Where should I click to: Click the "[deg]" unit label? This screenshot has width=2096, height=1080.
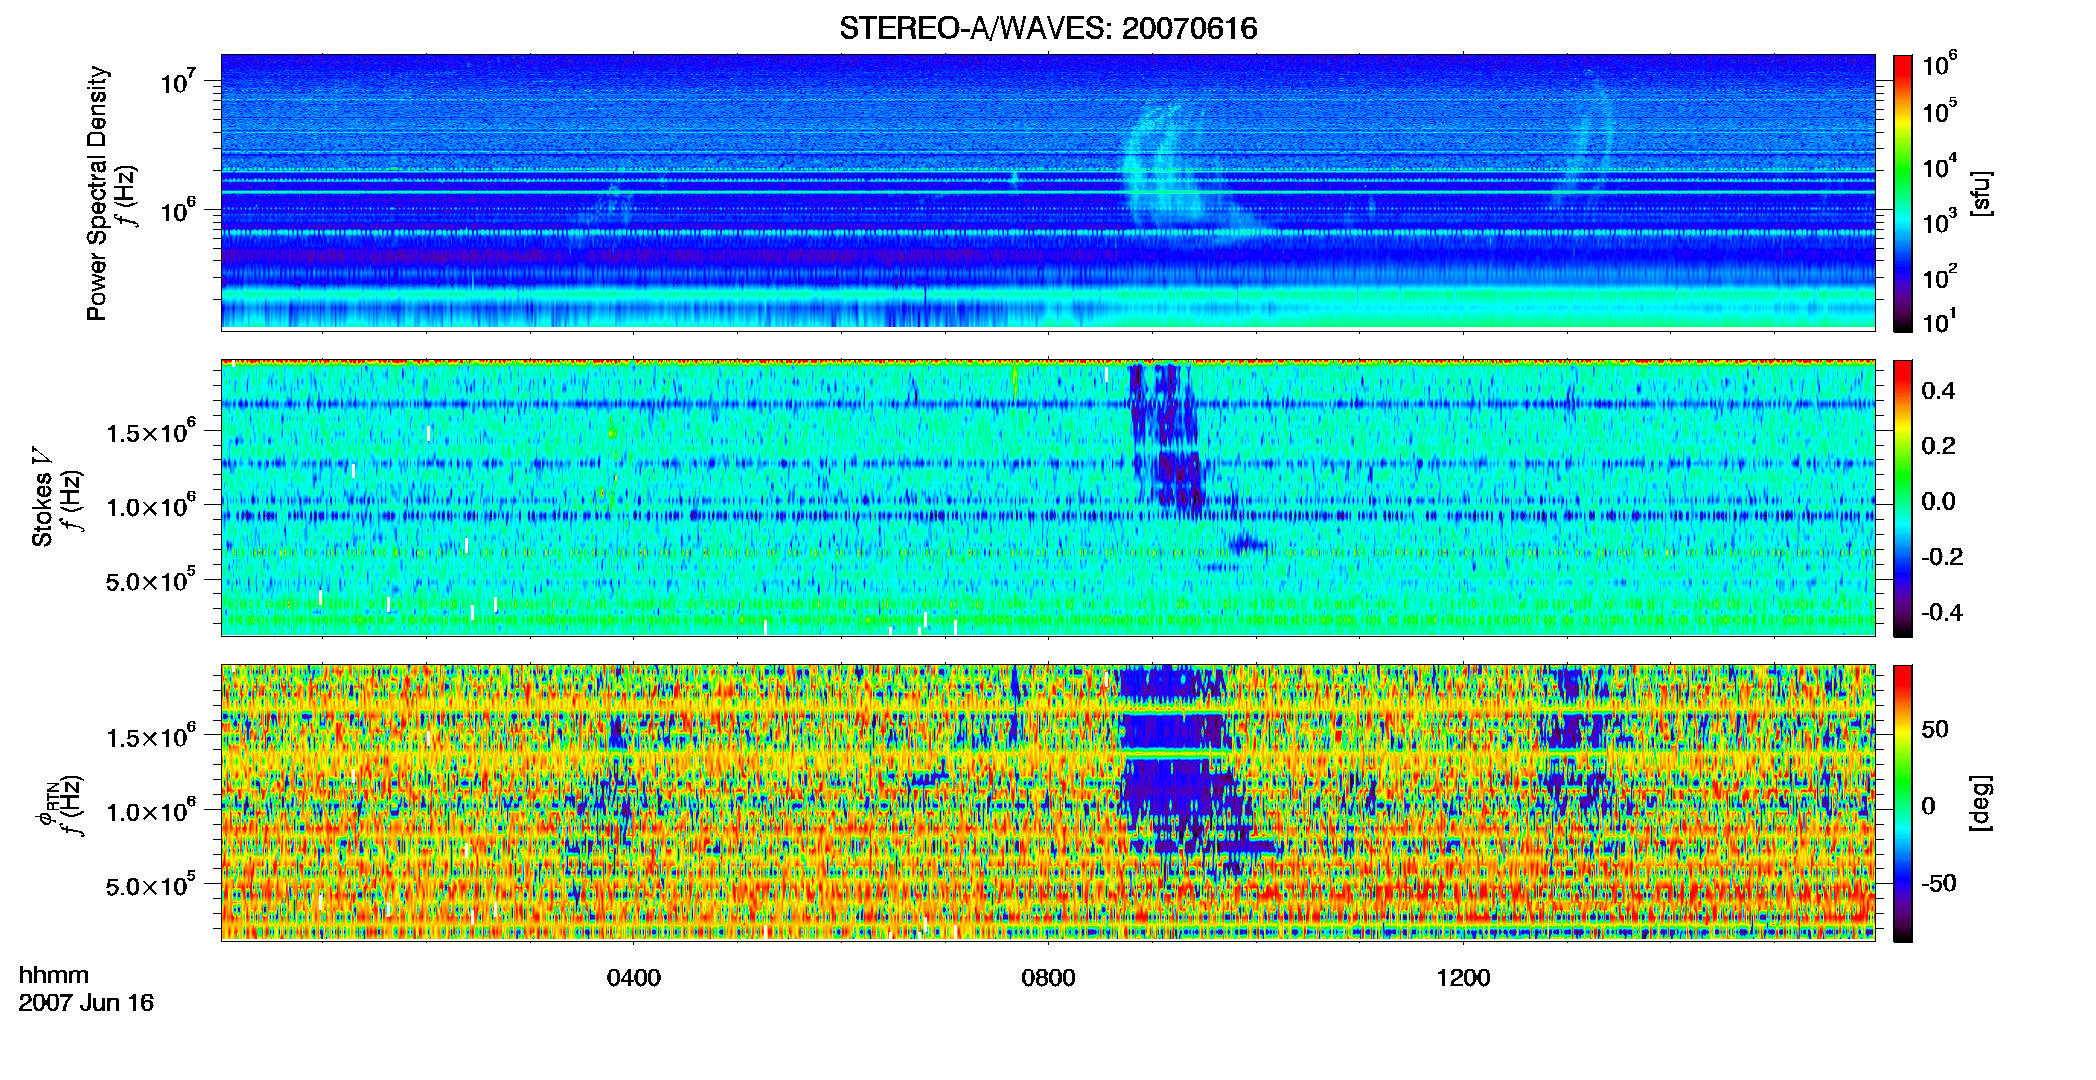pos(1982,803)
